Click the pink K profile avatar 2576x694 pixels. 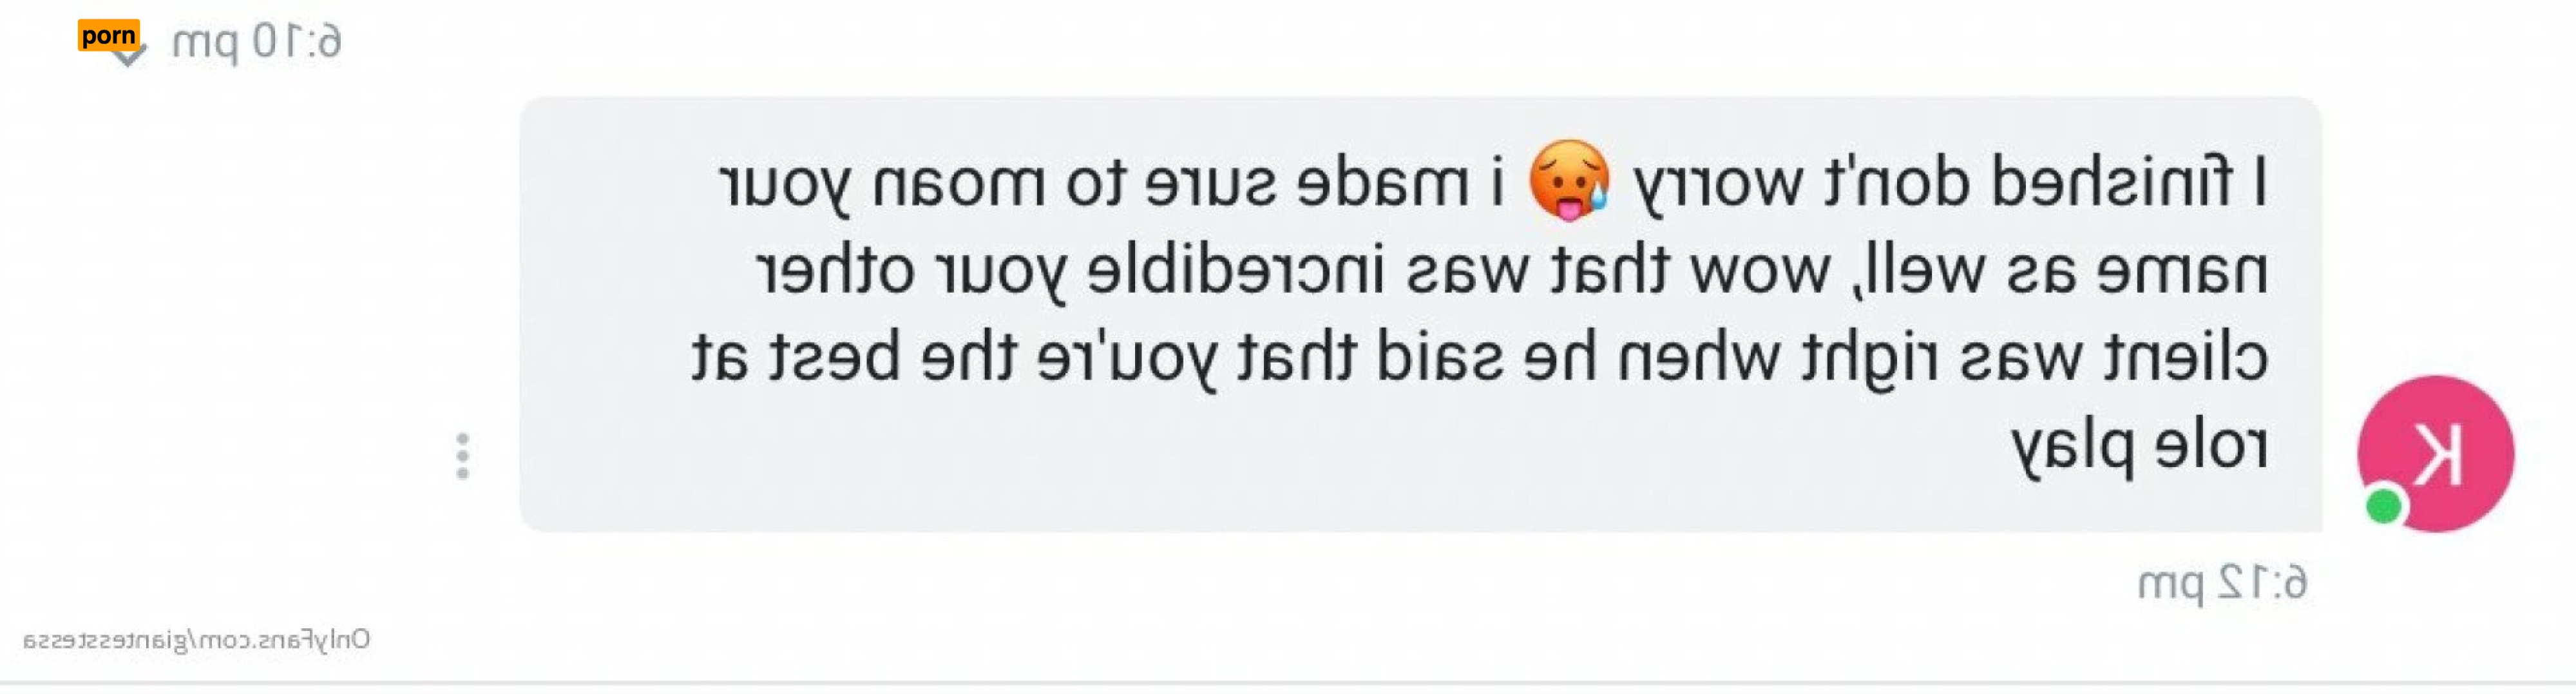tap(2435, 453)
